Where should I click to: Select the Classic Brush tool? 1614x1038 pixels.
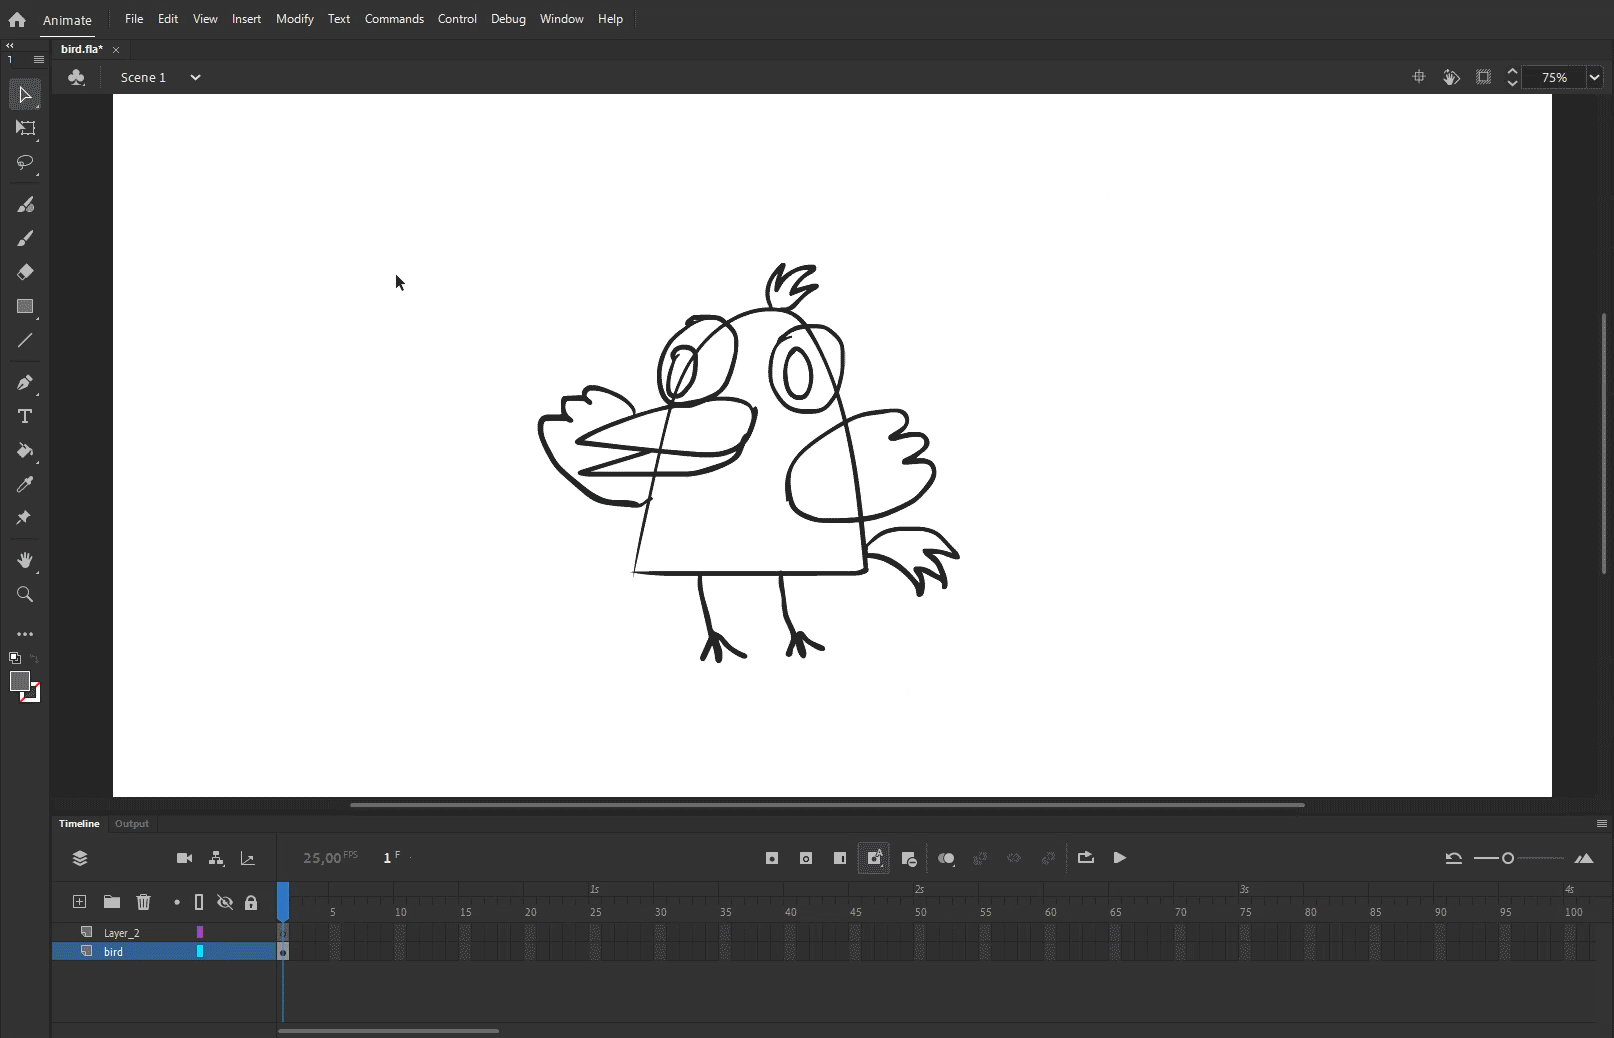click(25, 238)
